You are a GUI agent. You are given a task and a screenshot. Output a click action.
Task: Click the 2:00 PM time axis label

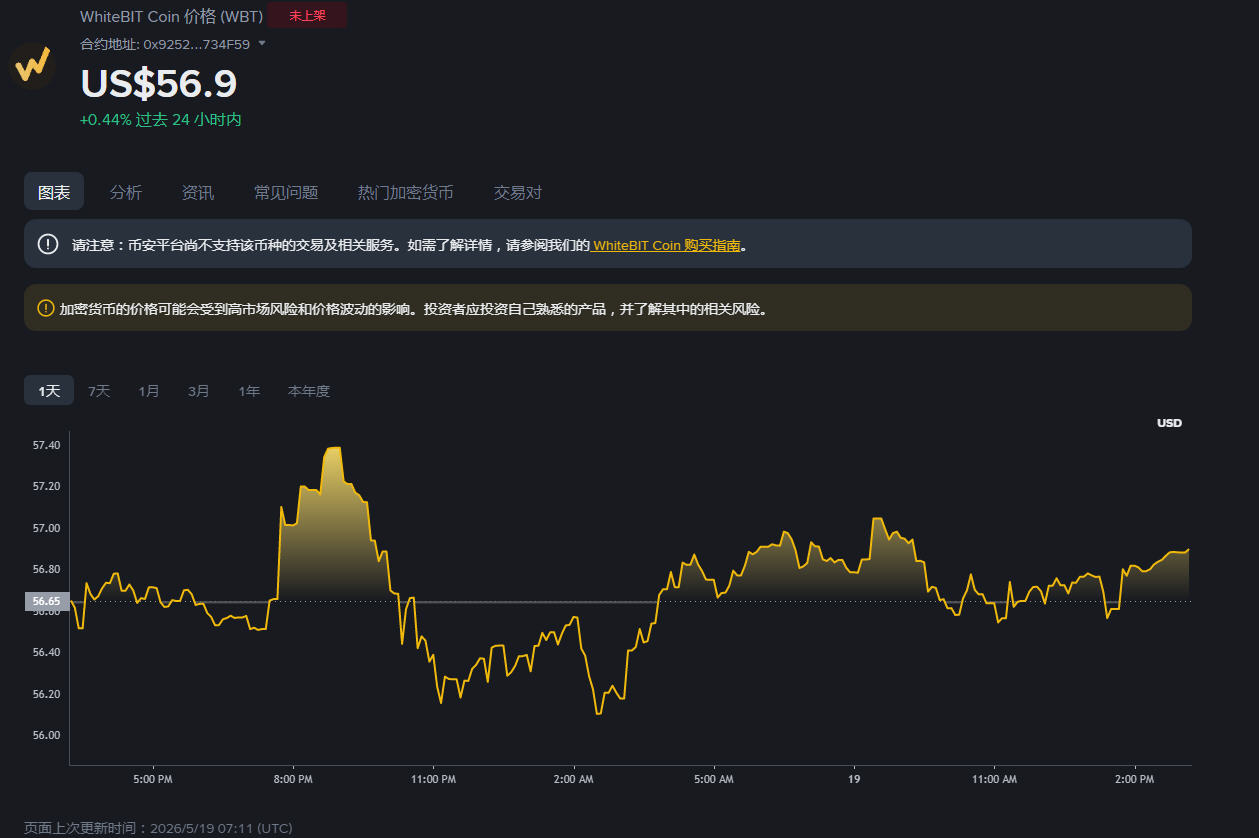coord(1134,779)
